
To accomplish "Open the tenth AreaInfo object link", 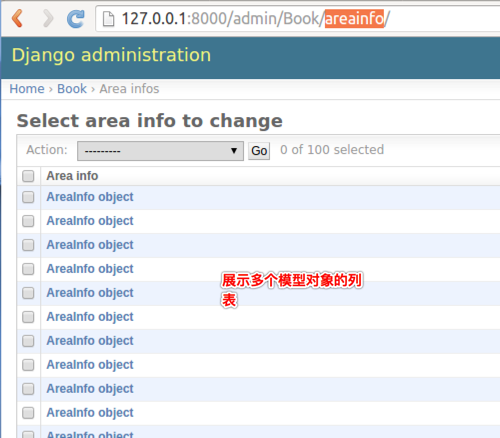I will (90, 413).
